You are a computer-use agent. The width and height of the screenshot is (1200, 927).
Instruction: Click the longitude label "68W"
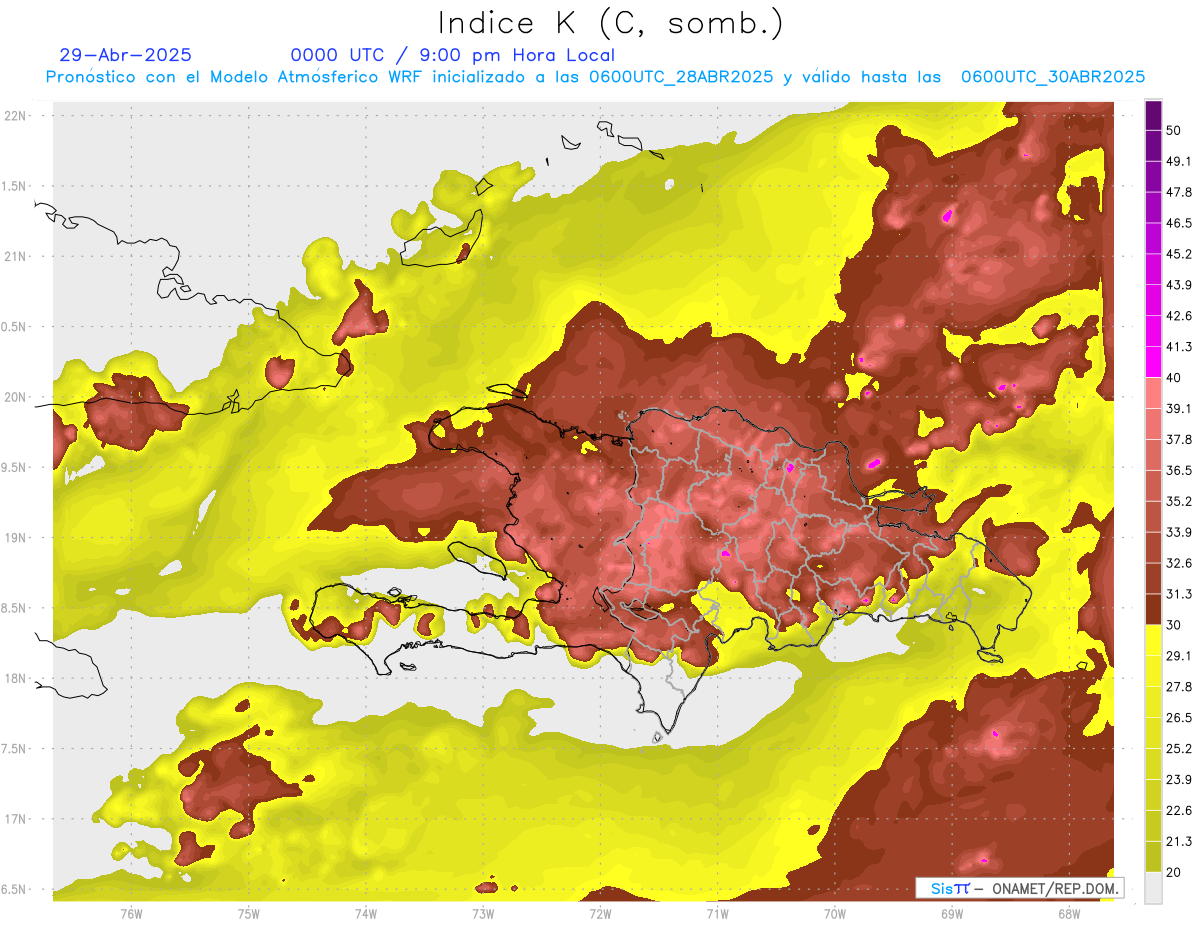[1068, 914]
